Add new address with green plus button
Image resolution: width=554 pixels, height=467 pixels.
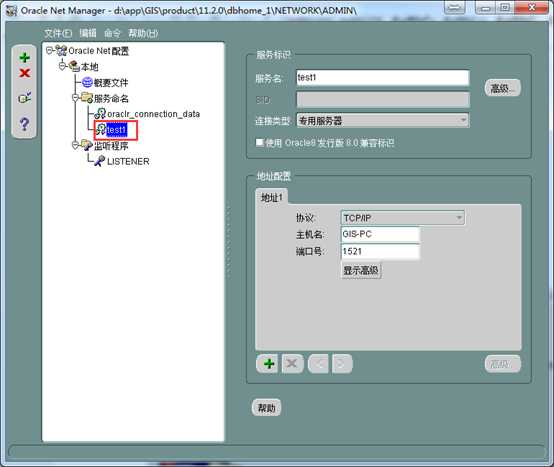(x=267, y=363)
